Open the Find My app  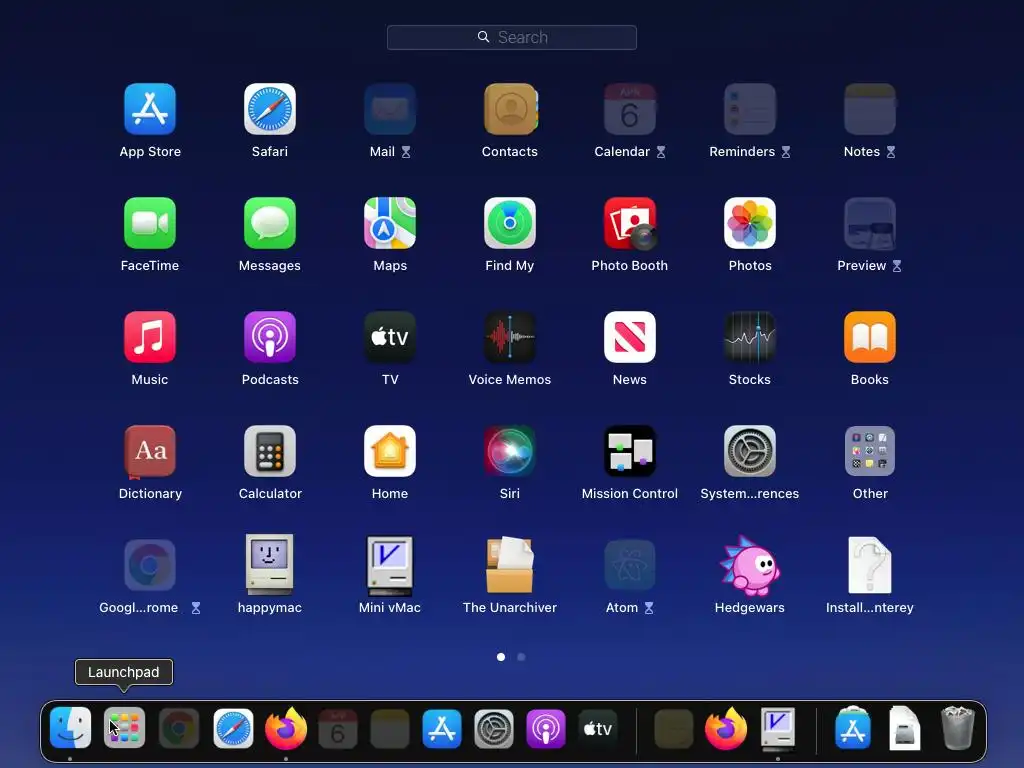pos(510,223)
